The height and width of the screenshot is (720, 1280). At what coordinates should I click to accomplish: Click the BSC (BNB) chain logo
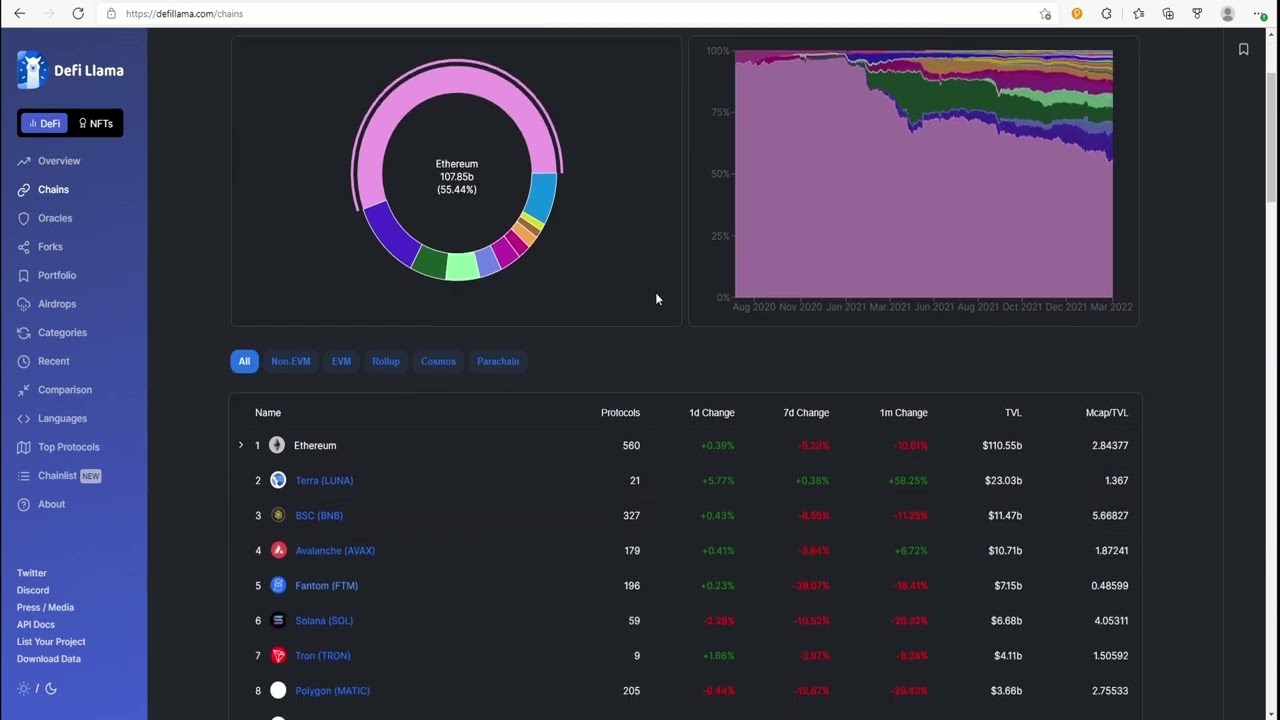[278, 515]
